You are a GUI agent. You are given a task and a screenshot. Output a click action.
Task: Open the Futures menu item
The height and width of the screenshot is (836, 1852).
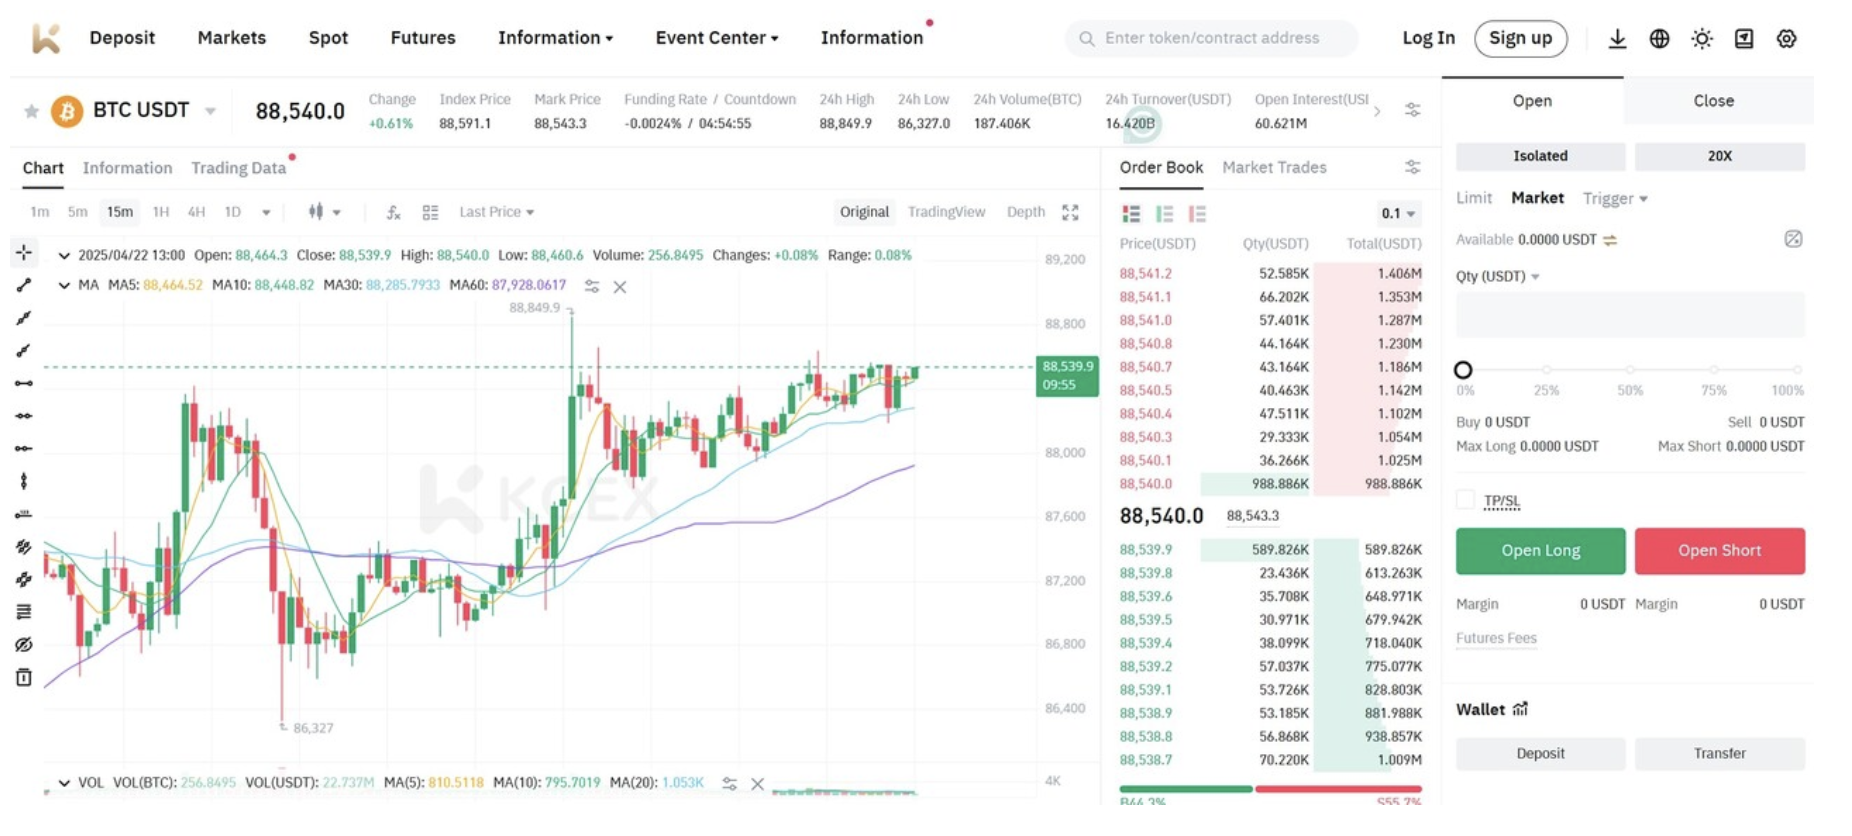point(422,38)
